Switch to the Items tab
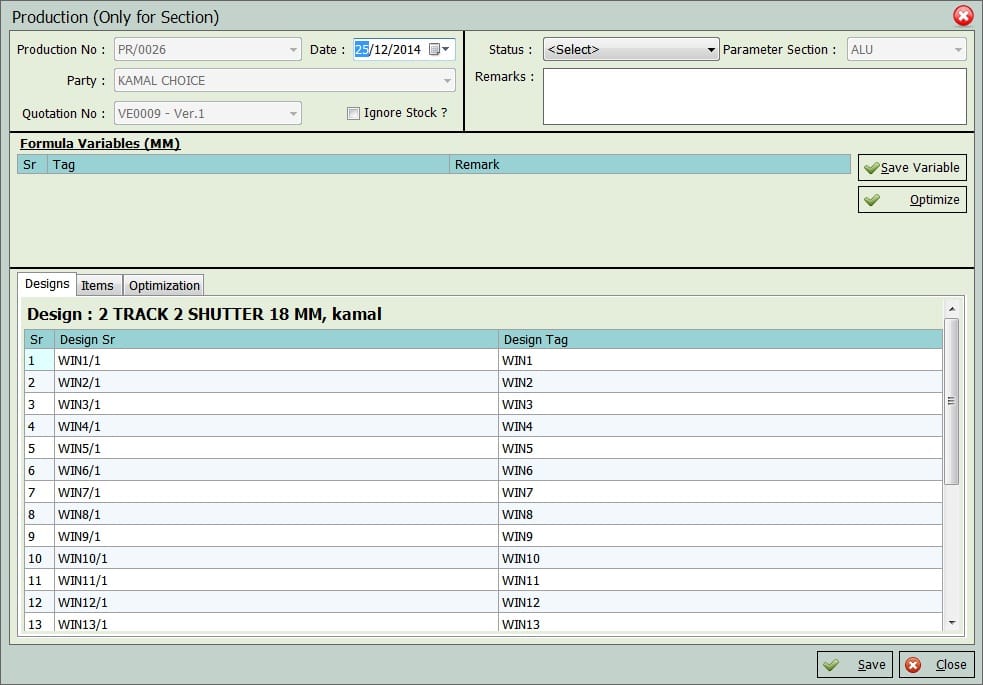Viewport: 983px width, 685px height. pos(98,285)
